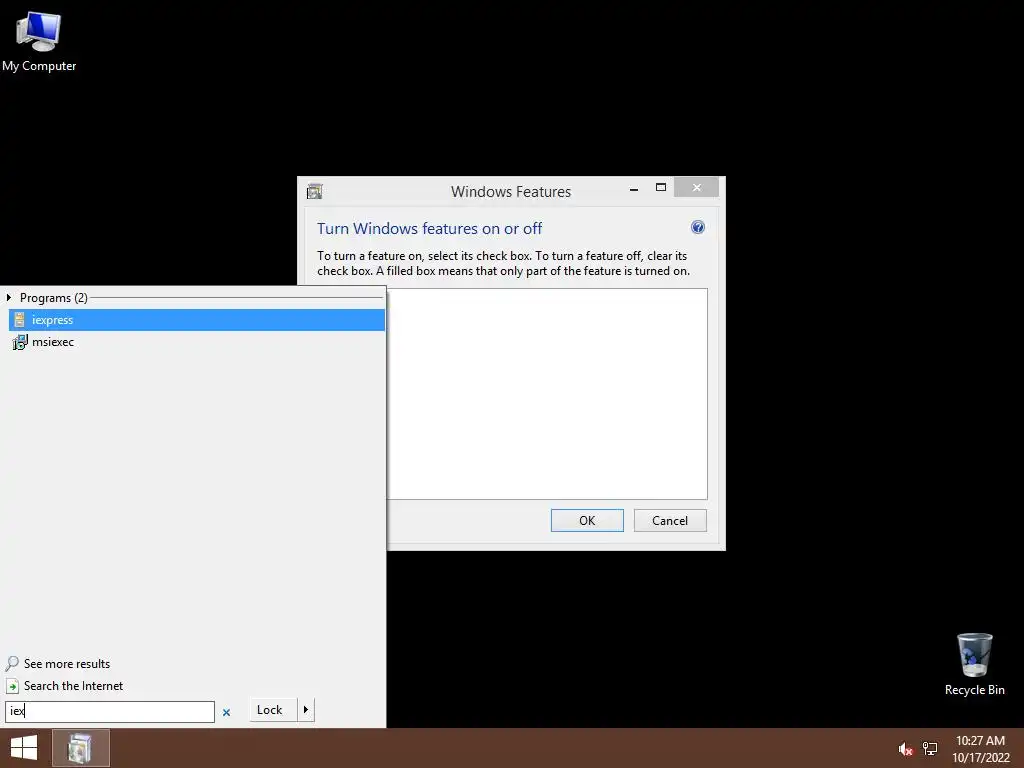Click the Lock button
Viewport: 1024px width, 768px height.
pyautogui.click(x=273, y=710)
